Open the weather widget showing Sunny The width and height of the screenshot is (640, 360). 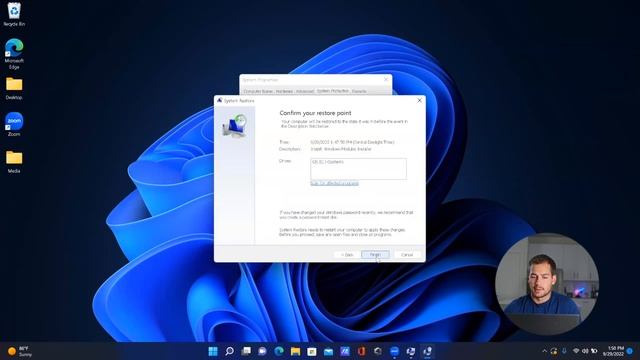[x=20, y=351]
